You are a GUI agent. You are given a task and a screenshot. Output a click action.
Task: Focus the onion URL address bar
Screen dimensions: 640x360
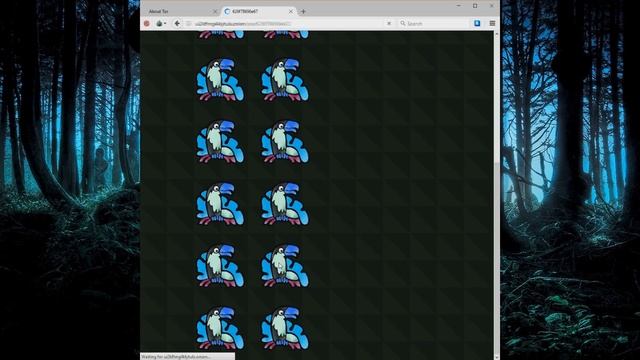point(286,24)
